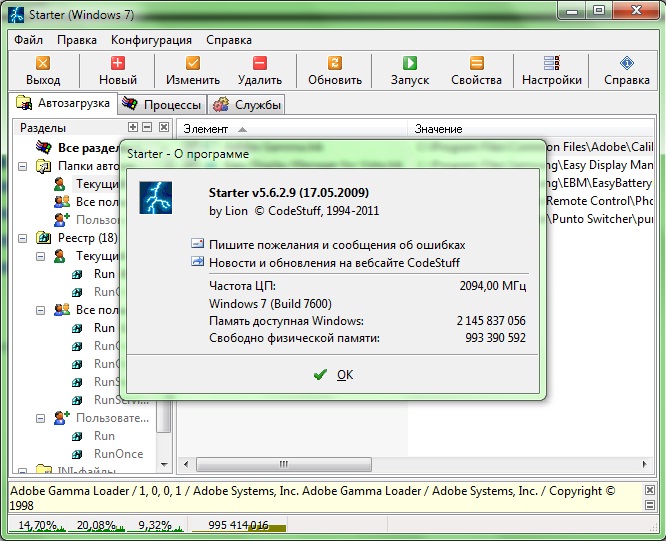Close the yellow description bar
Viewport: 666px width, 541px height.
coord(649,490)
